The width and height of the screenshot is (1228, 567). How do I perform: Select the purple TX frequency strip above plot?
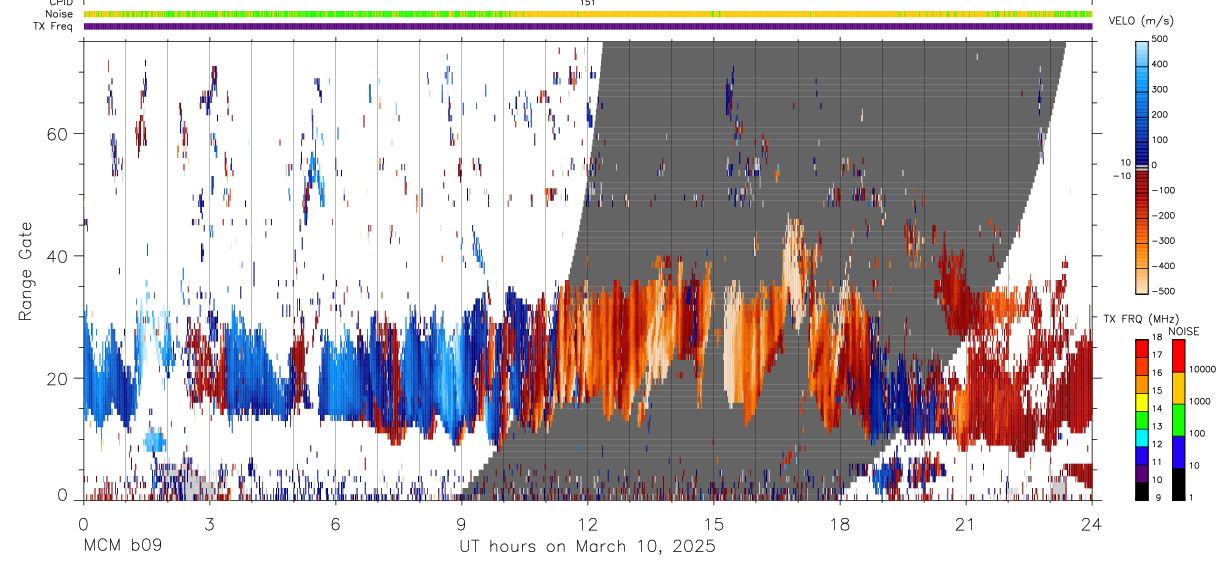tap(587, 26)
